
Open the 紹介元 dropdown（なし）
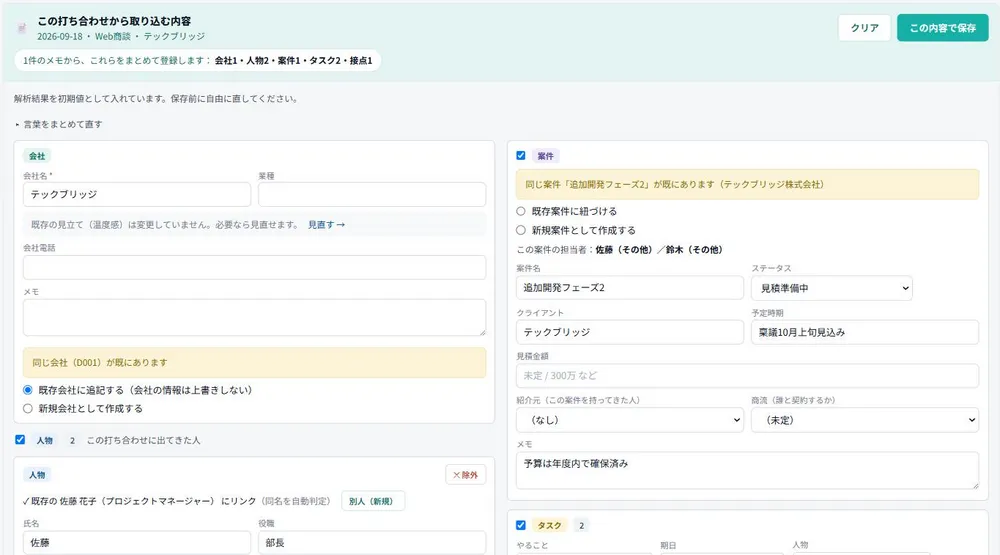pos(629,420)
